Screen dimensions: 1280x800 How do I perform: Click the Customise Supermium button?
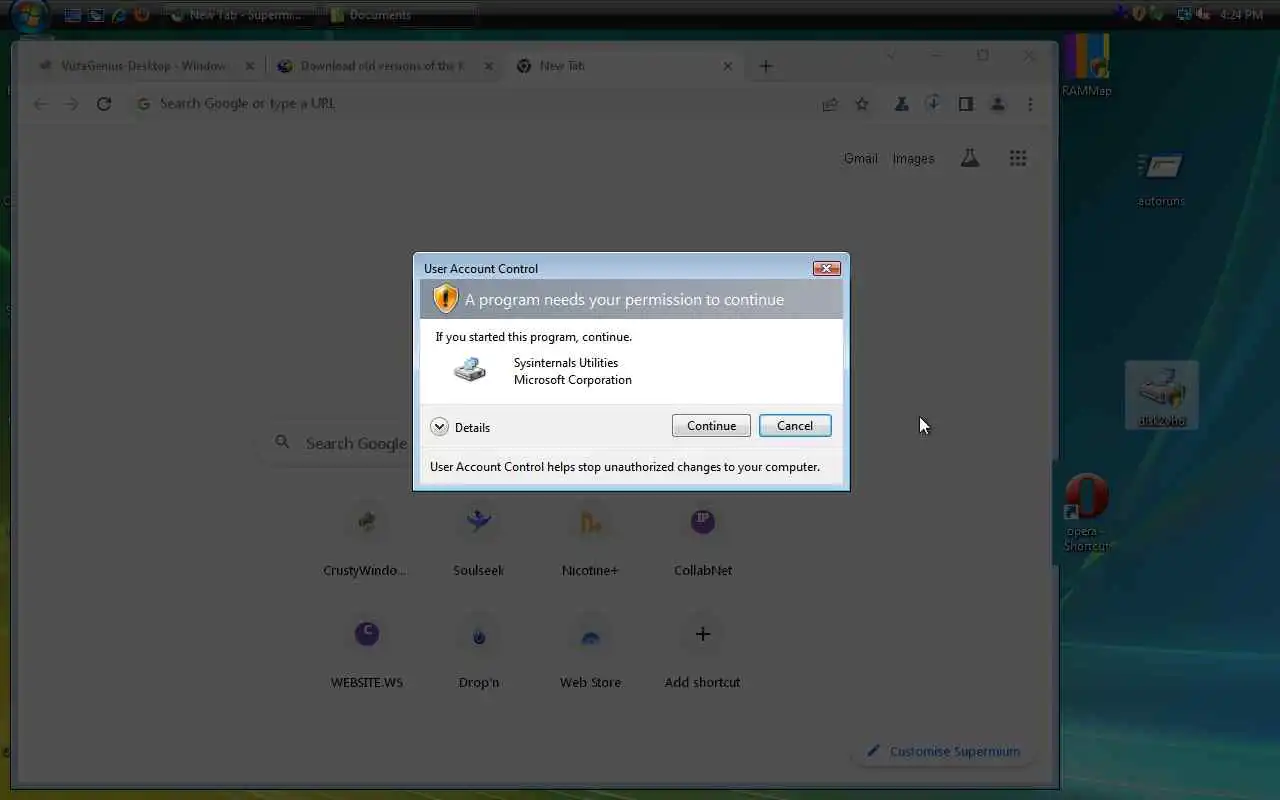click(943, 752)
